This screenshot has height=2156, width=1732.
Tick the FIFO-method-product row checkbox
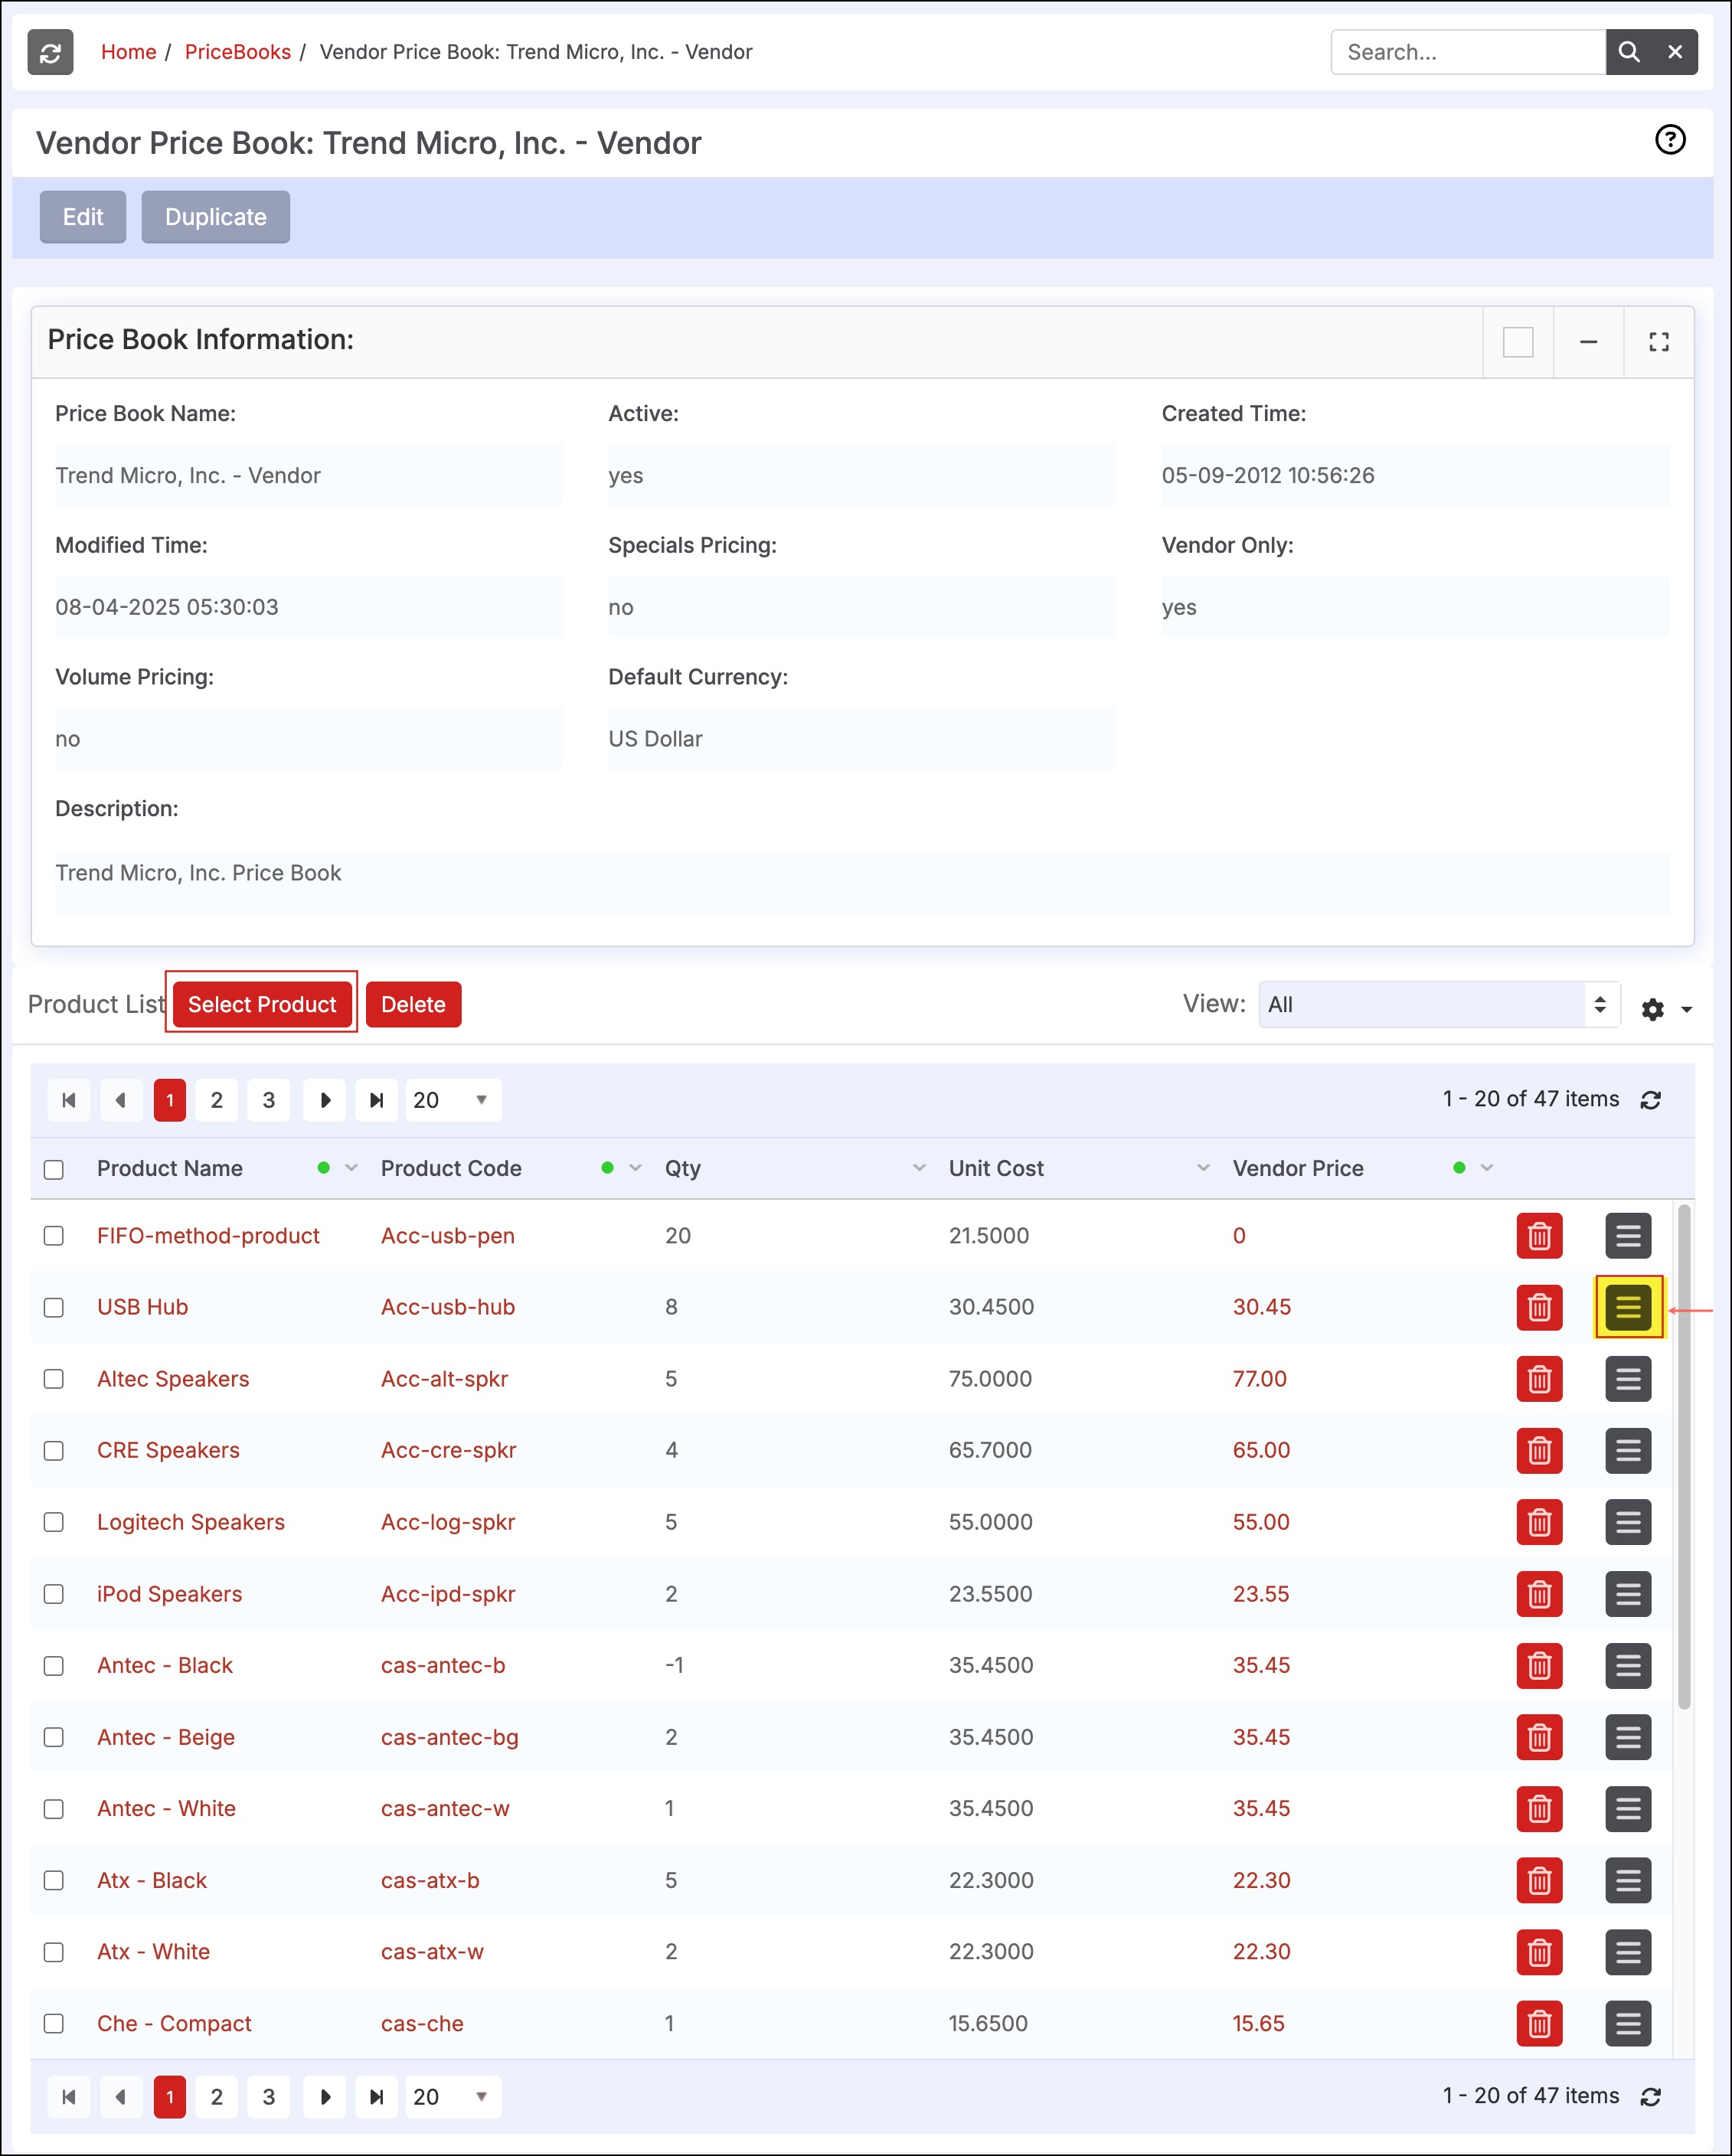point(54,1236)
